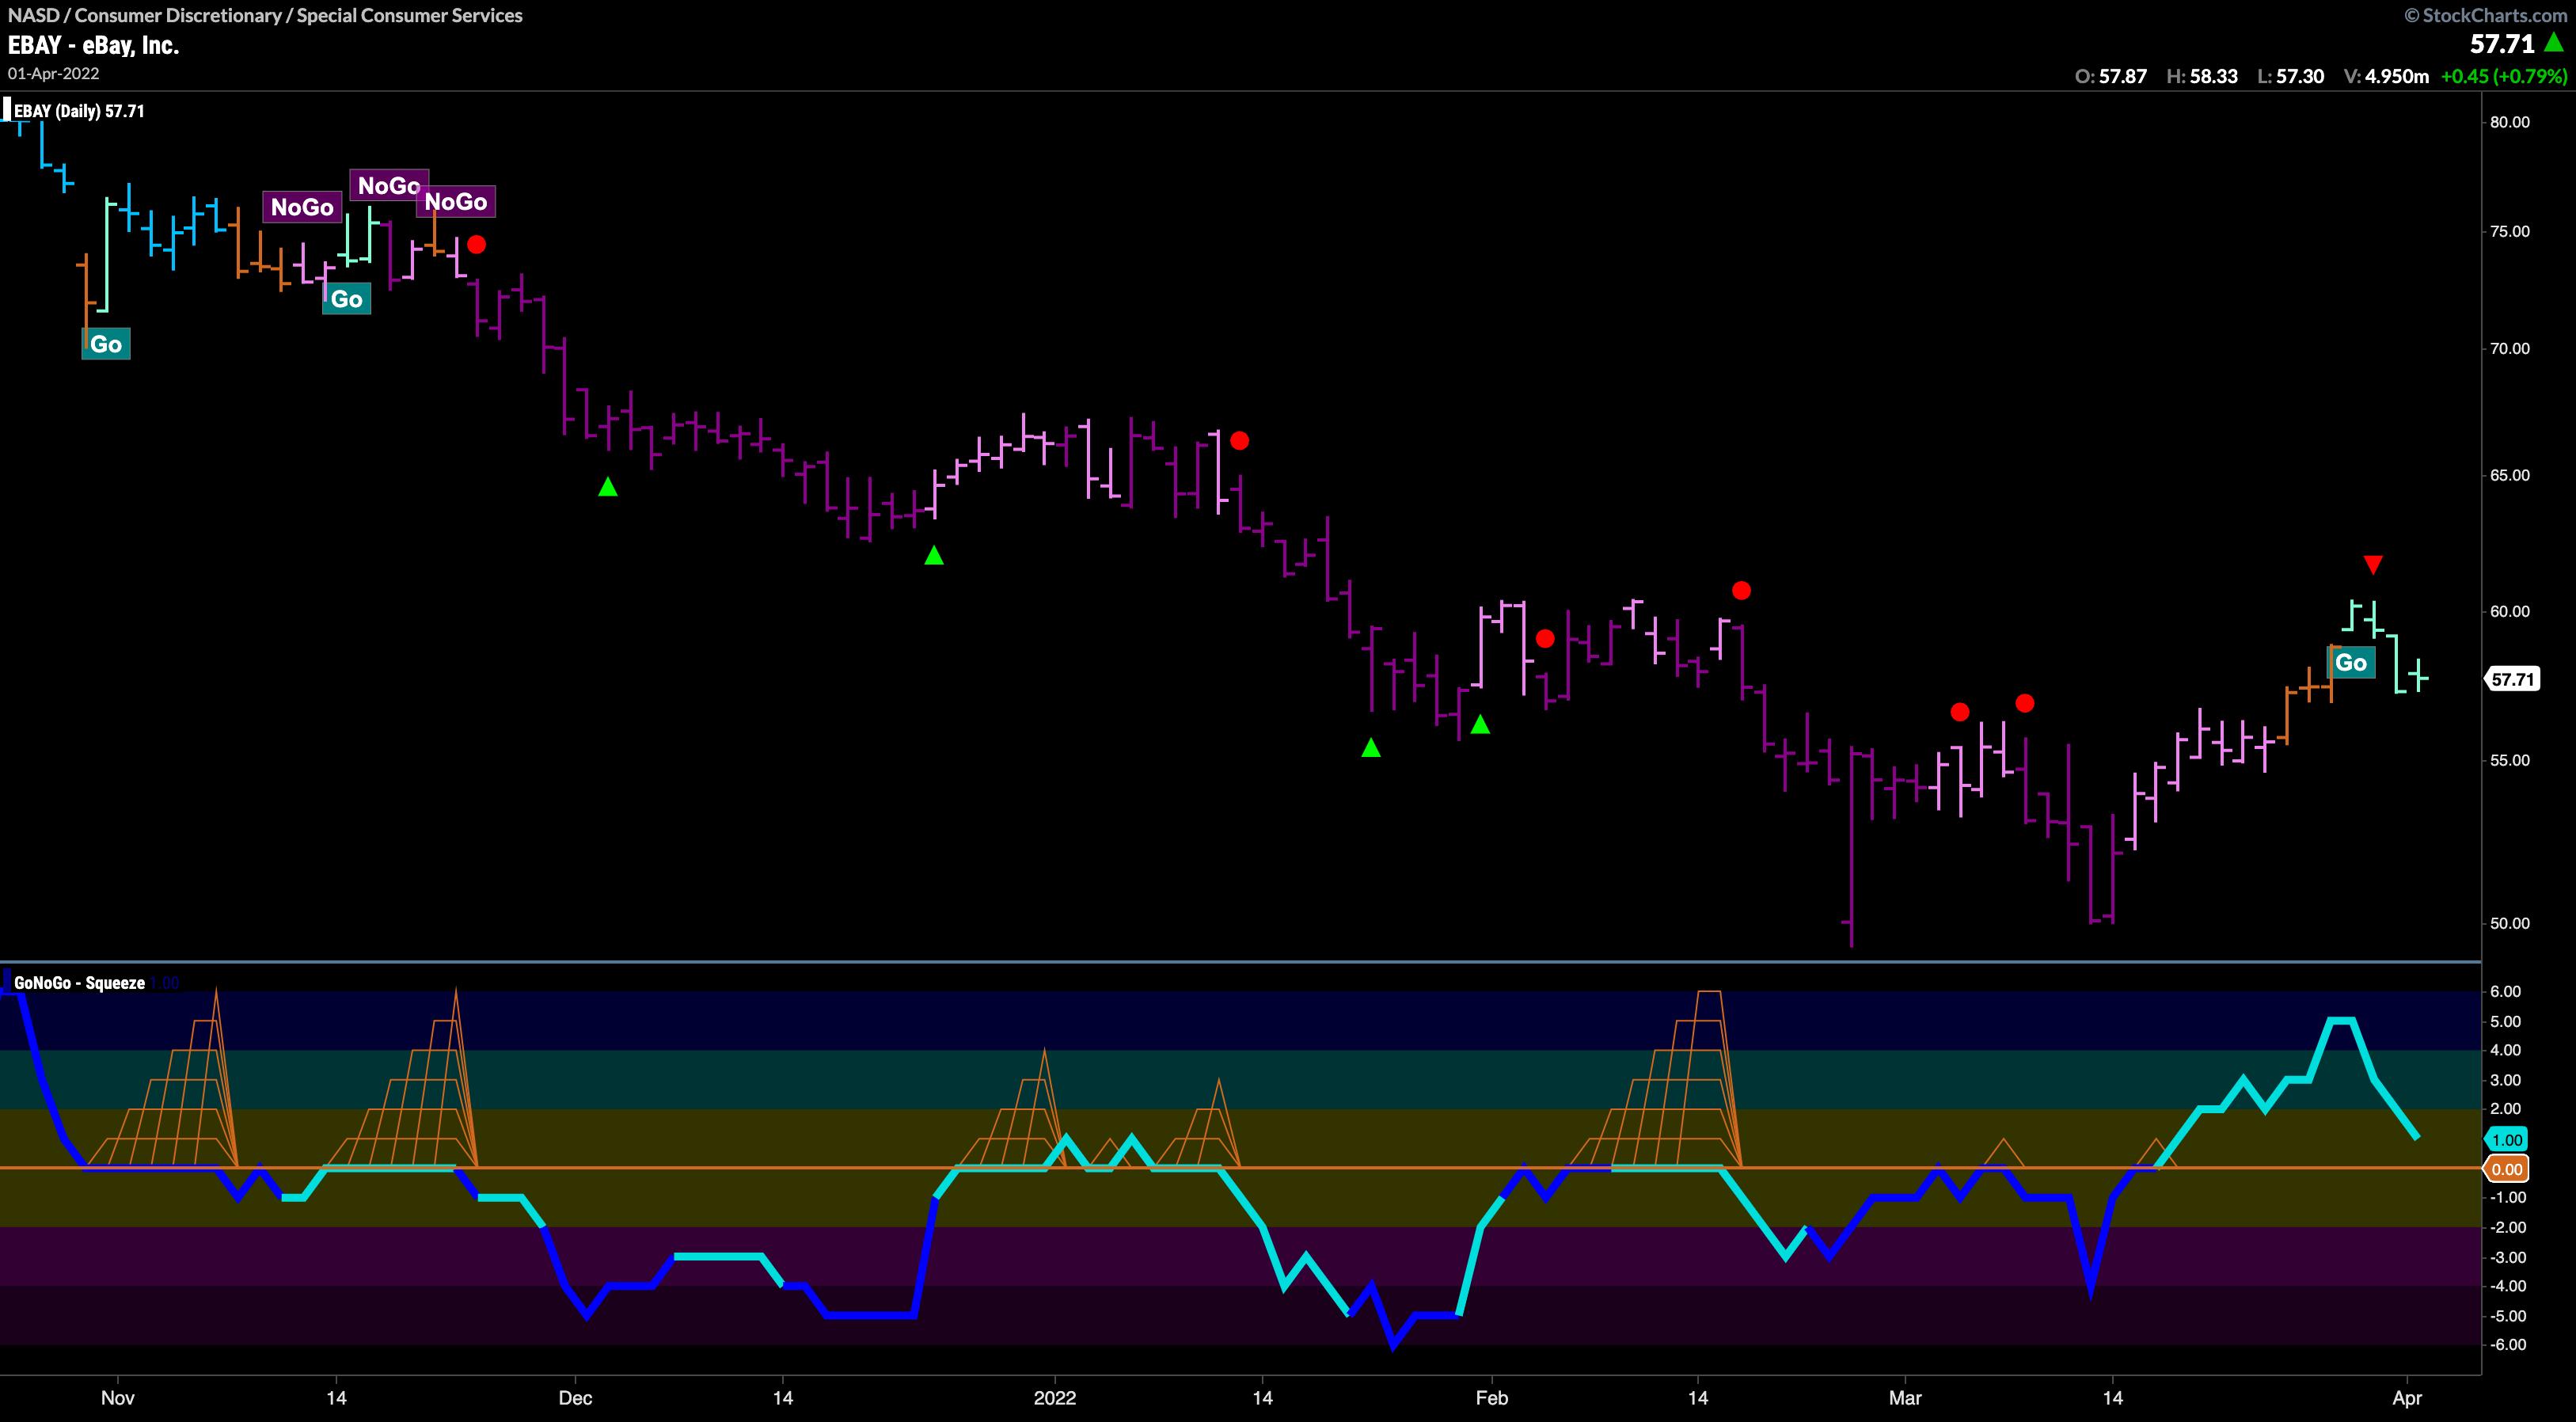Click the EBAY (Daily) 57.71 legend label
Screen dimensions: 2576x1422
(80, 111)
